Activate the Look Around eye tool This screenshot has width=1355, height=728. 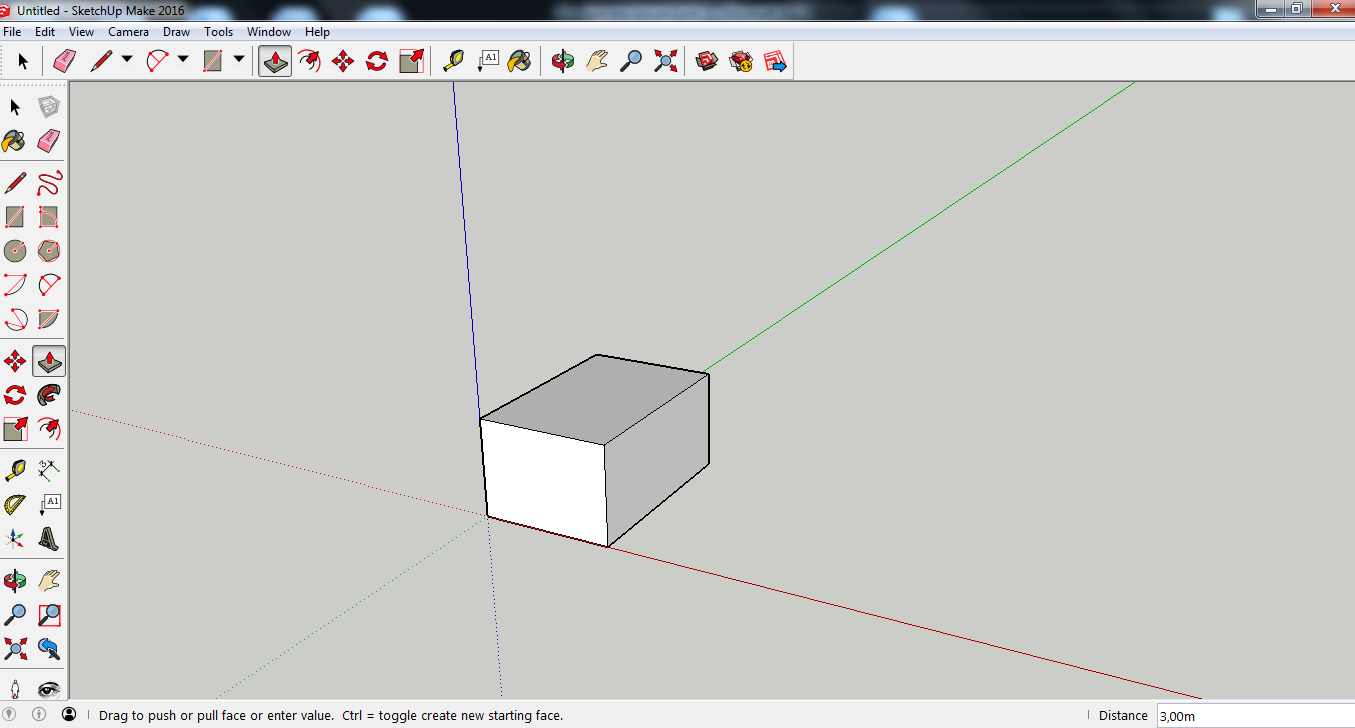tap(49, 687)
